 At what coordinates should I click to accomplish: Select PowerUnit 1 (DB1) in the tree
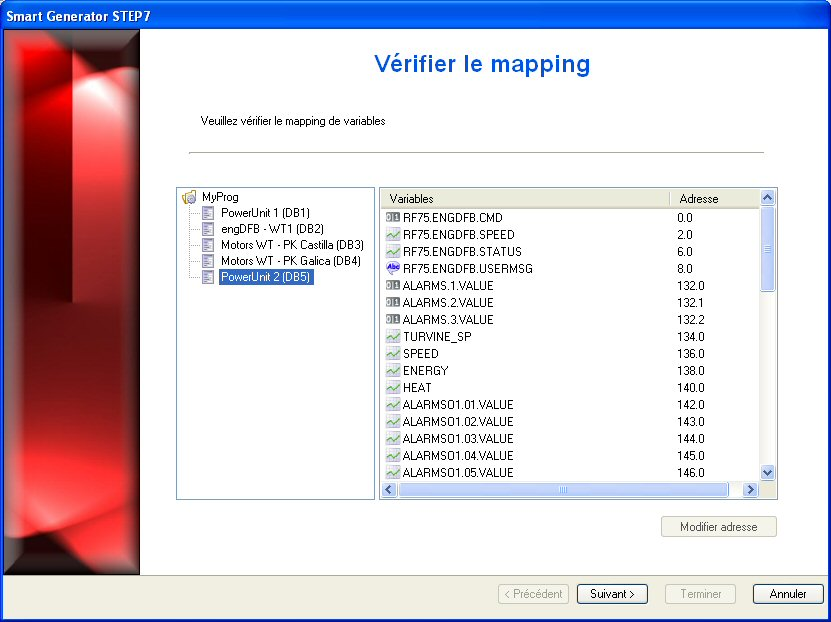pyautogui.click(x=265, y=213)
